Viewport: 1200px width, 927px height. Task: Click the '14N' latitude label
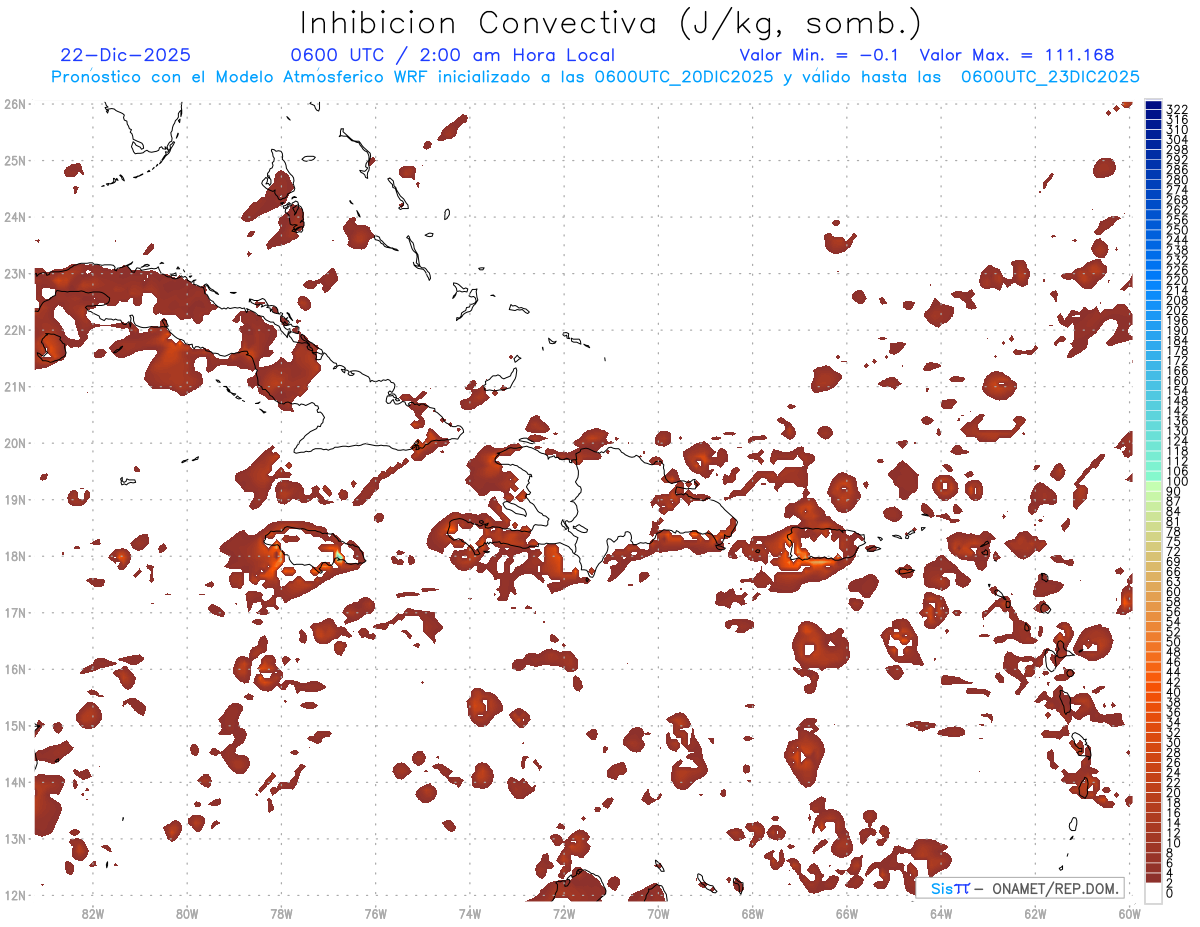(x=15, y=782)
